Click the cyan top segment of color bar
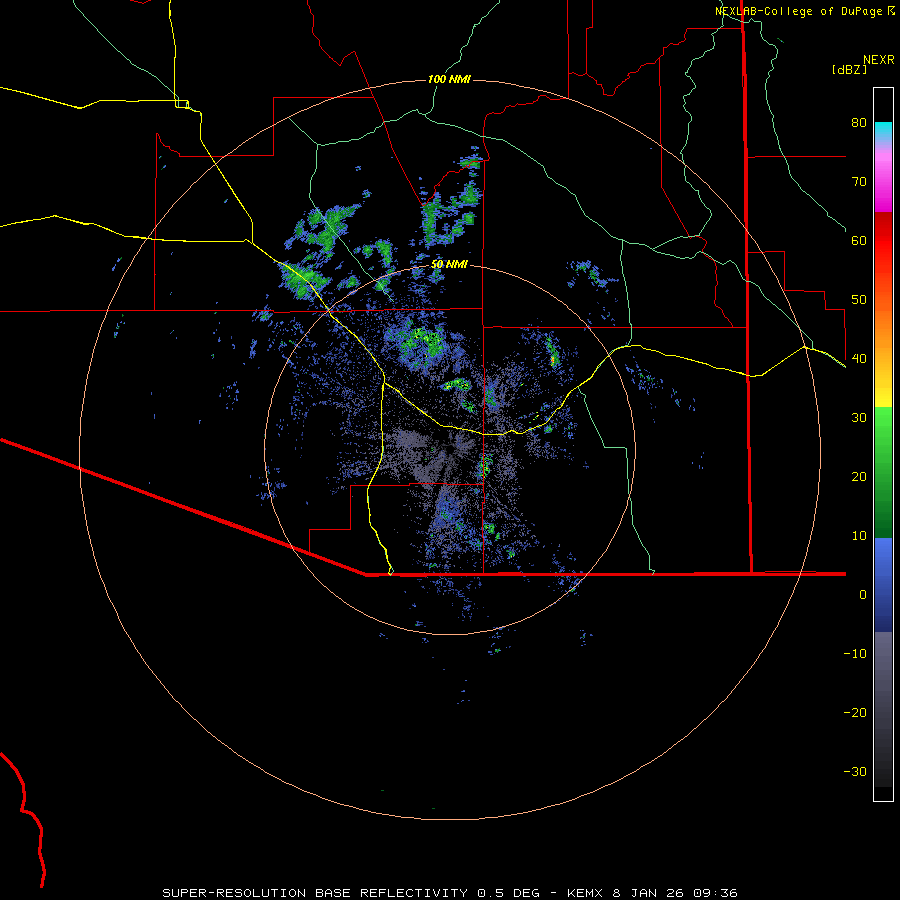 click(x=883, y=131)
